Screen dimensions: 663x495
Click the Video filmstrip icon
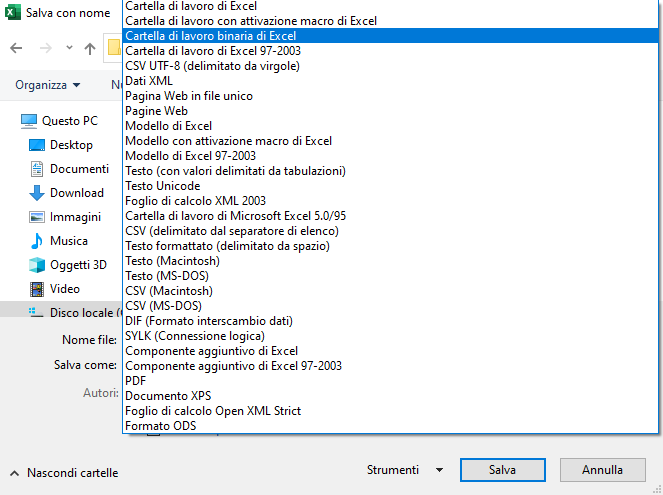37,289
